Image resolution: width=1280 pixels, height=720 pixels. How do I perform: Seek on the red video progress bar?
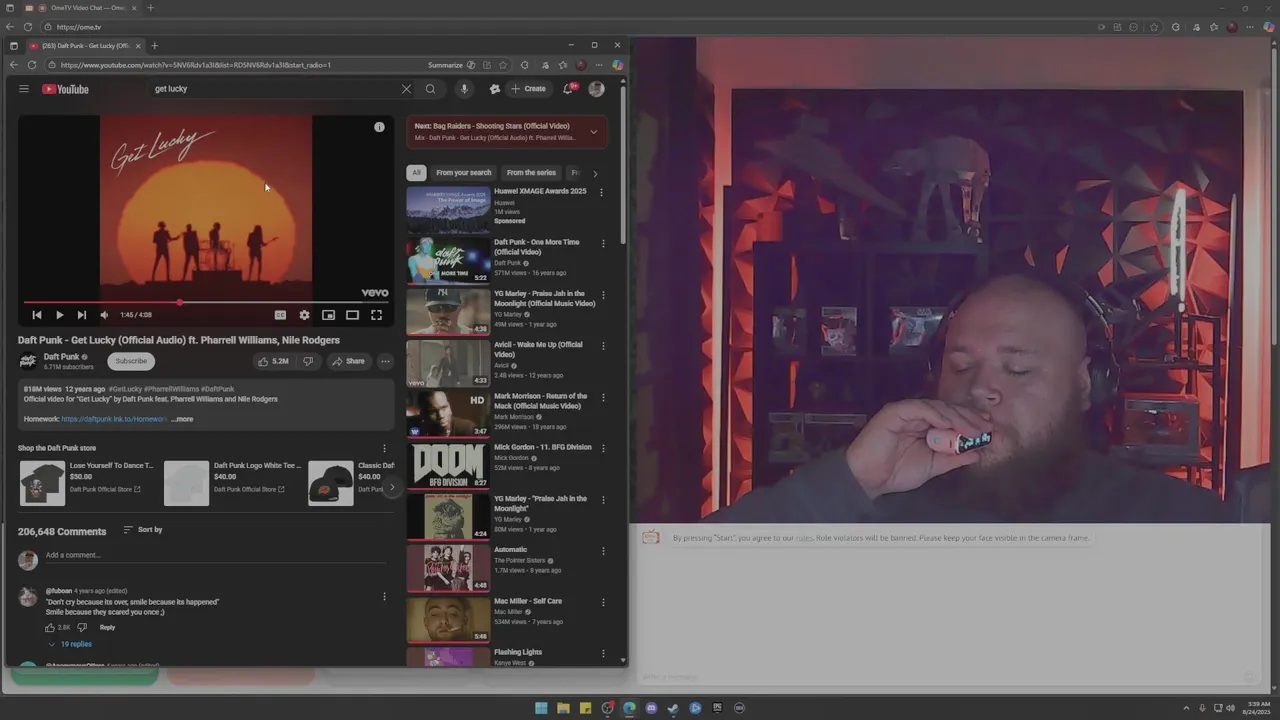coord(206,302)
